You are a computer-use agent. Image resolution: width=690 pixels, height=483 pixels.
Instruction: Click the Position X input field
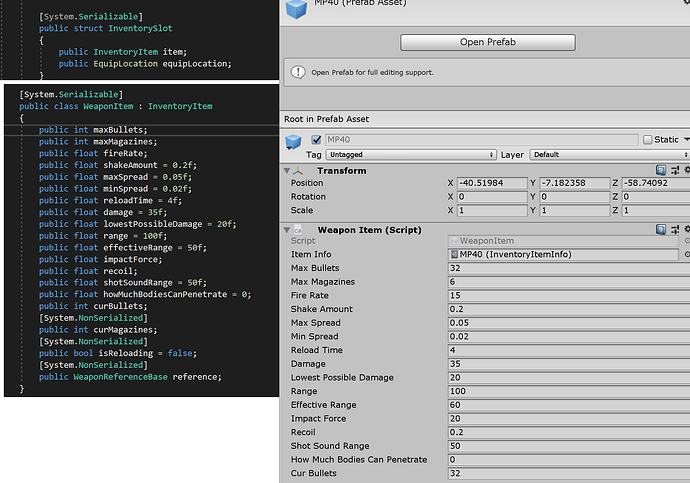click(x=491, y=183)
